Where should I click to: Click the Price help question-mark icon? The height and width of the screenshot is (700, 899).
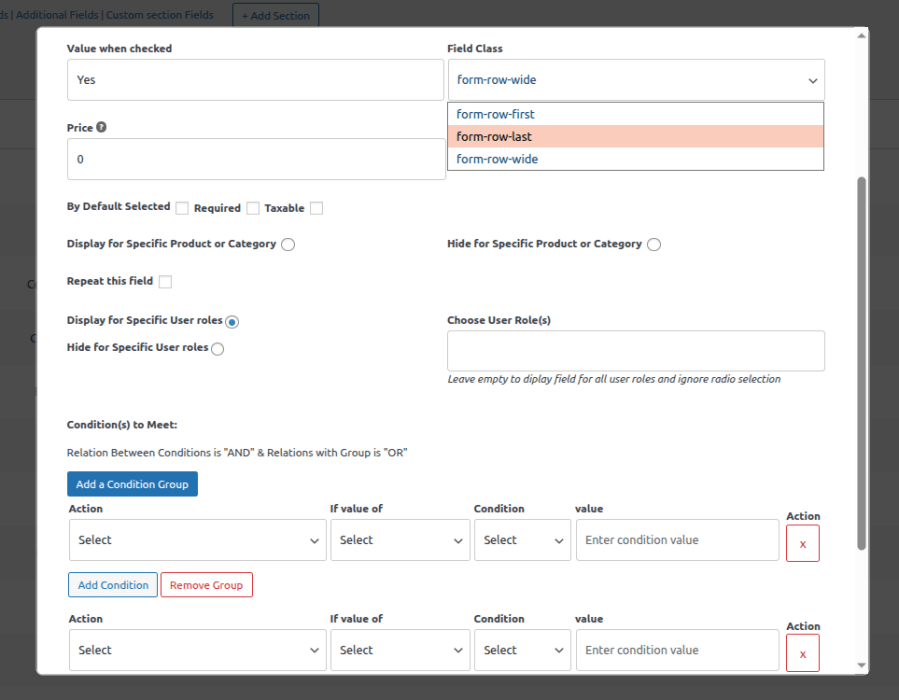(x=101, y=127)
